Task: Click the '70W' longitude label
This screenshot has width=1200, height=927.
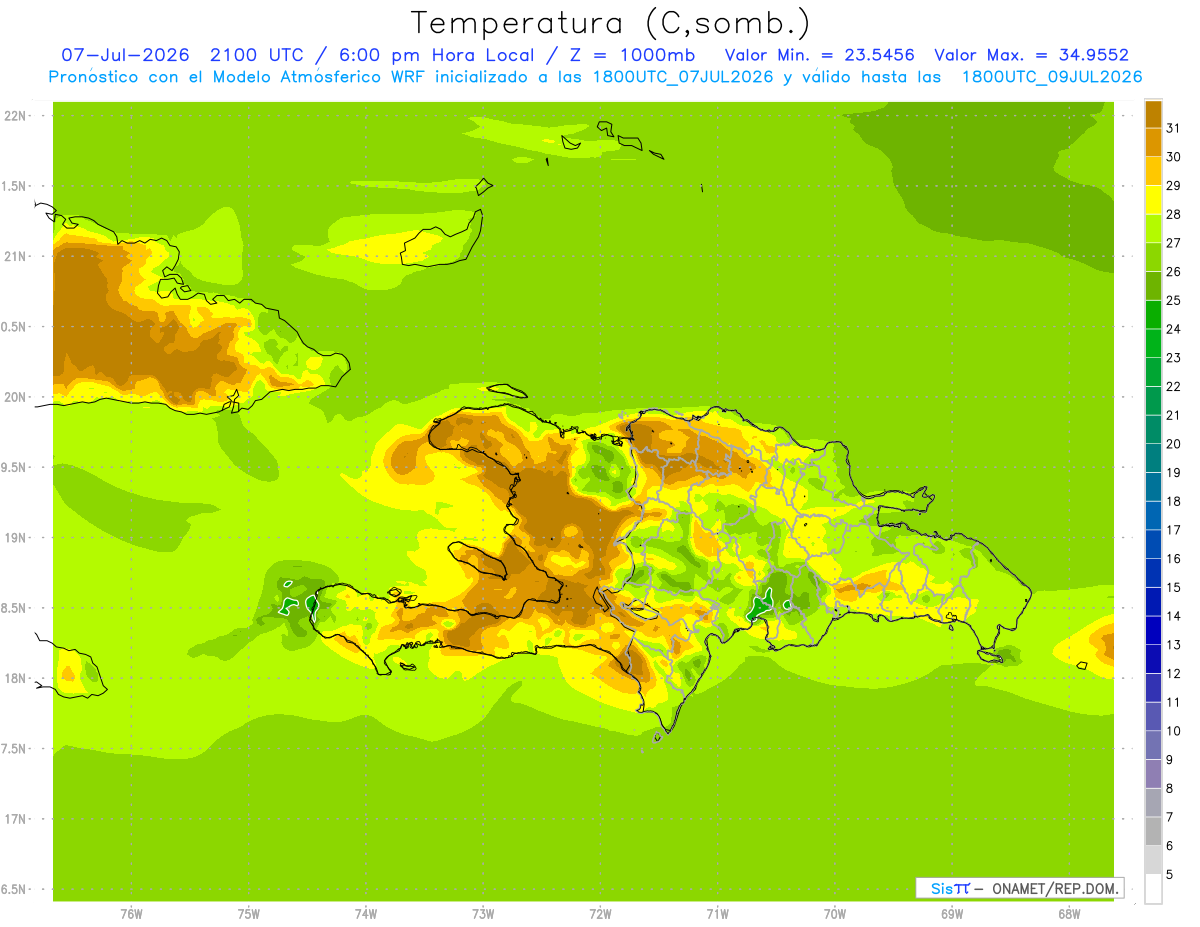Action: tap(835, 914)
